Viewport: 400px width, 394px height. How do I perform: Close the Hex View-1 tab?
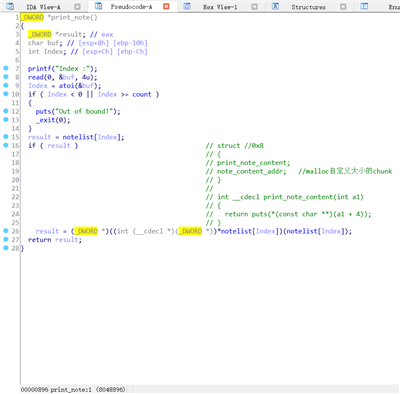click(x=254, y=7)
